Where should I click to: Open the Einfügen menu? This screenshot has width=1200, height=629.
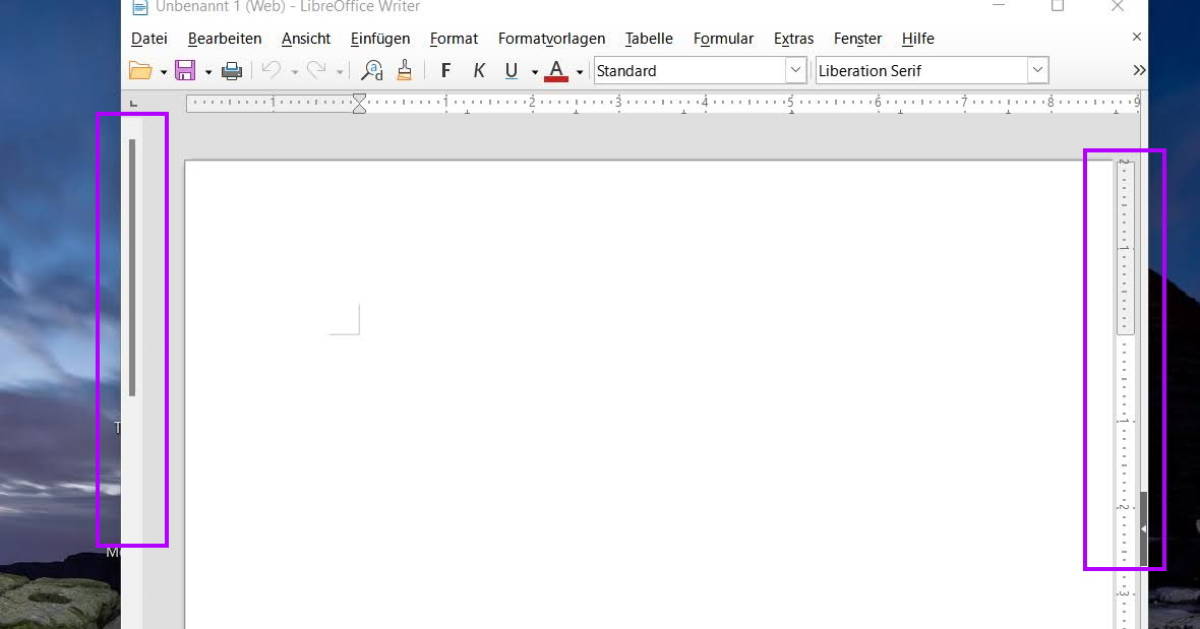coord(379,38)
